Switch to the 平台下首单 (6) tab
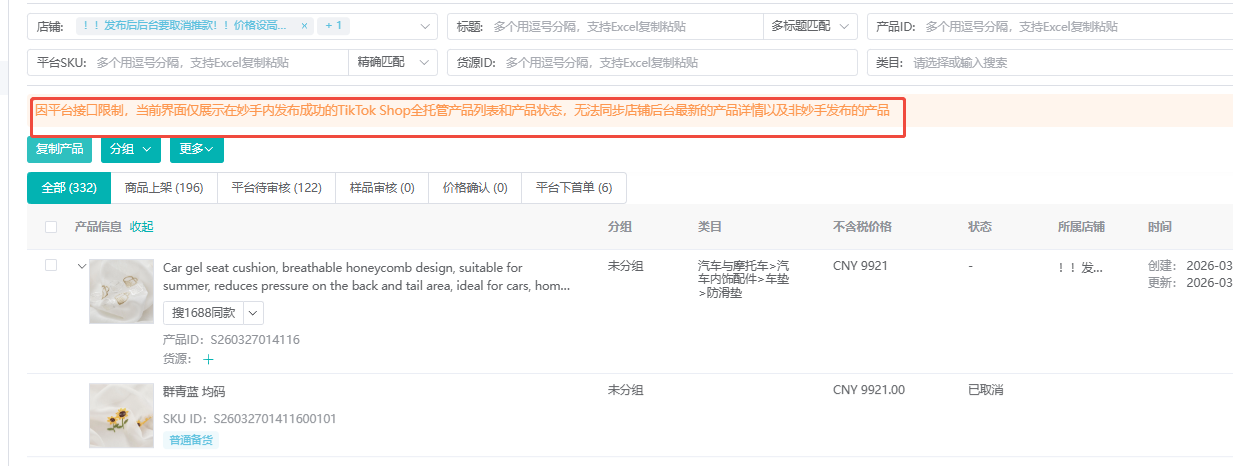The image size is (1233, 466). coord(574,188)
